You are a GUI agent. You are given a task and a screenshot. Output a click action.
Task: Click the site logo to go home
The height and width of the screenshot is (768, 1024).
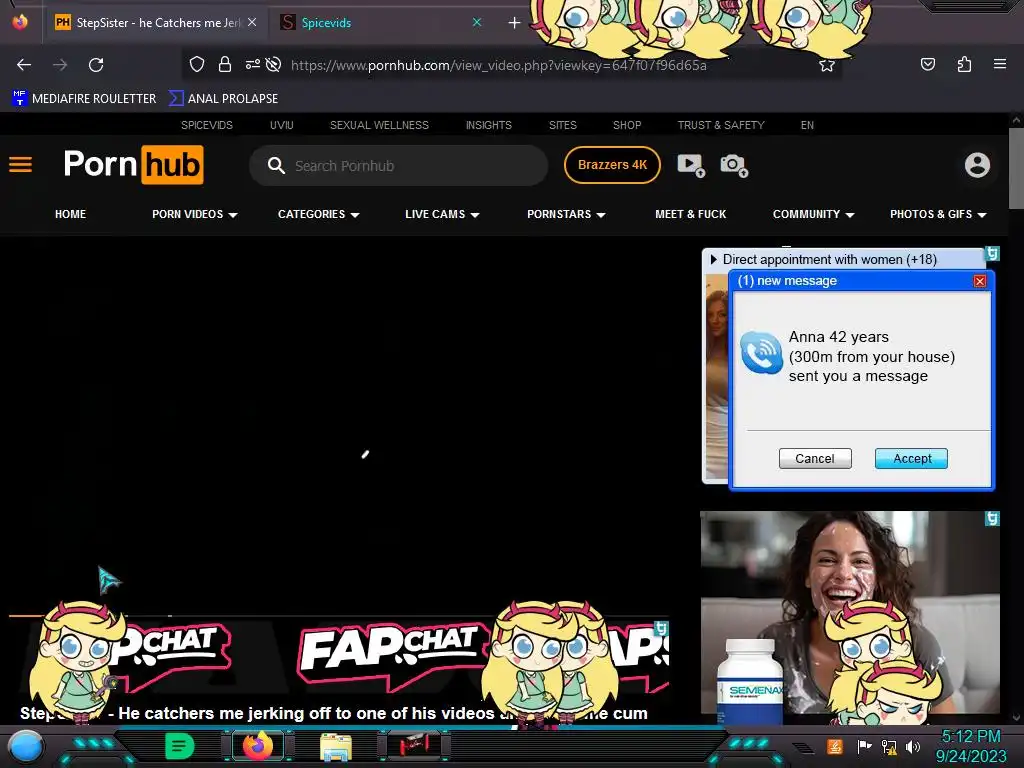coord(134,165)
